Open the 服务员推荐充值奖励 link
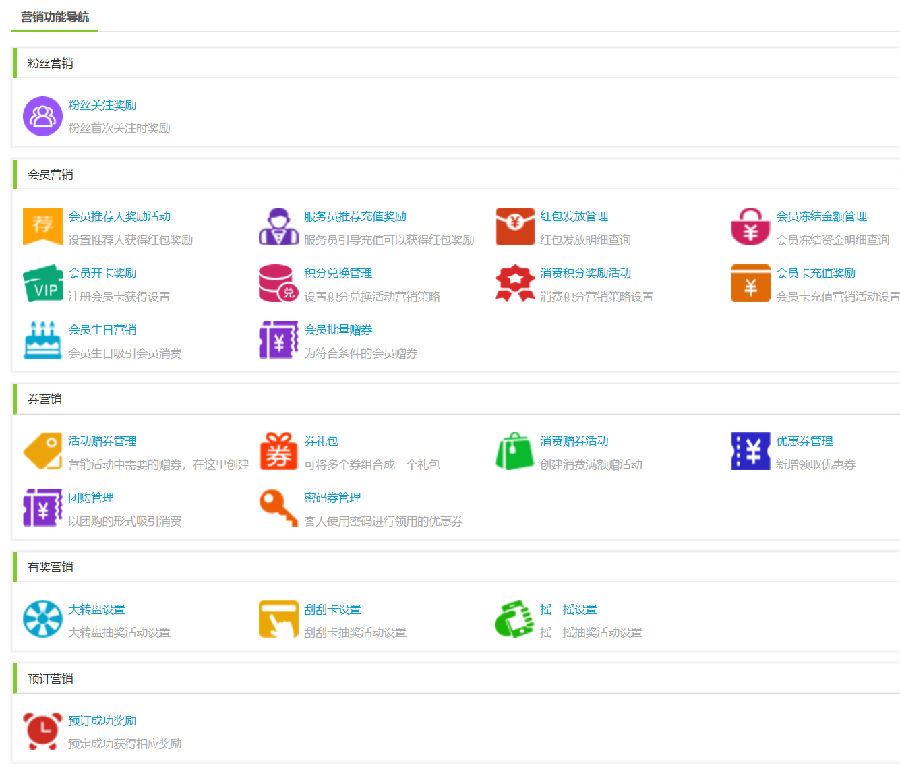 pyautogui.click(x=355, y=216)
